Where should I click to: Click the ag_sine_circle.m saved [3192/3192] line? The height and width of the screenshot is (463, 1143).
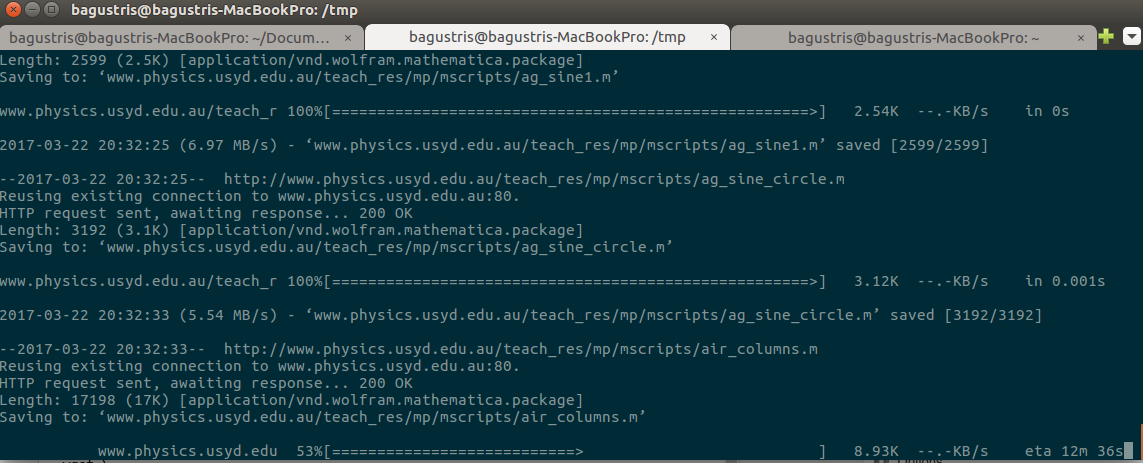[520, 316]
